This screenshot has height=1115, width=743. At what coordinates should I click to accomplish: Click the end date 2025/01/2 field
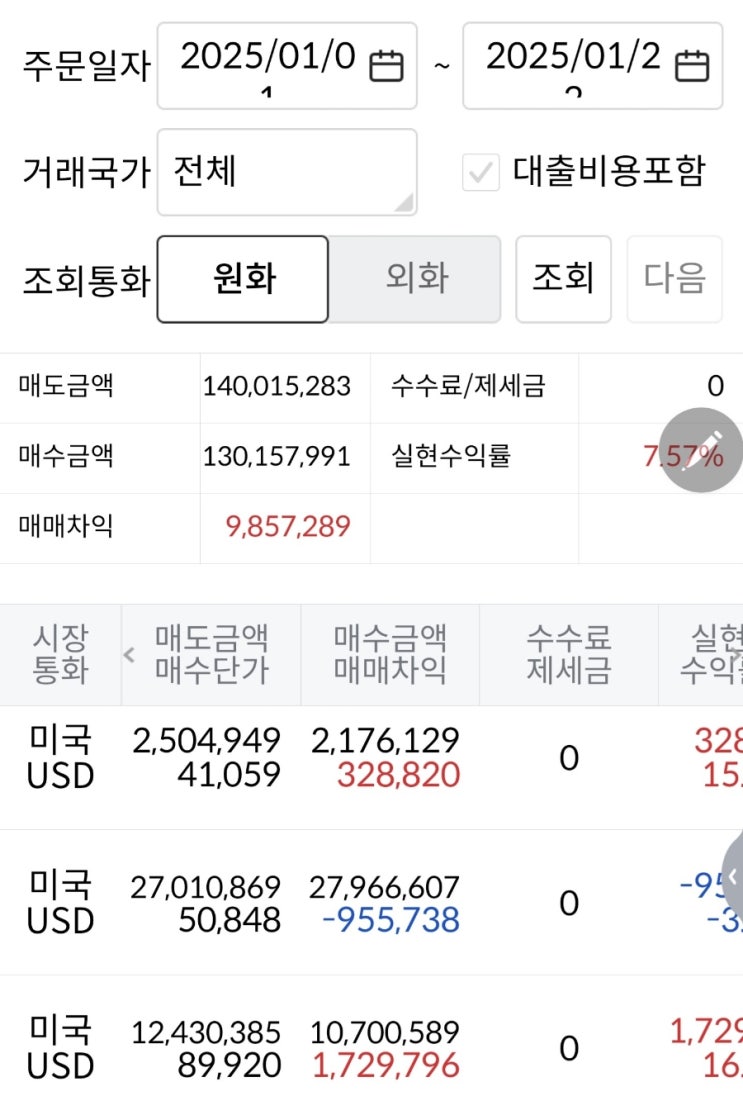tap(573, 64)
